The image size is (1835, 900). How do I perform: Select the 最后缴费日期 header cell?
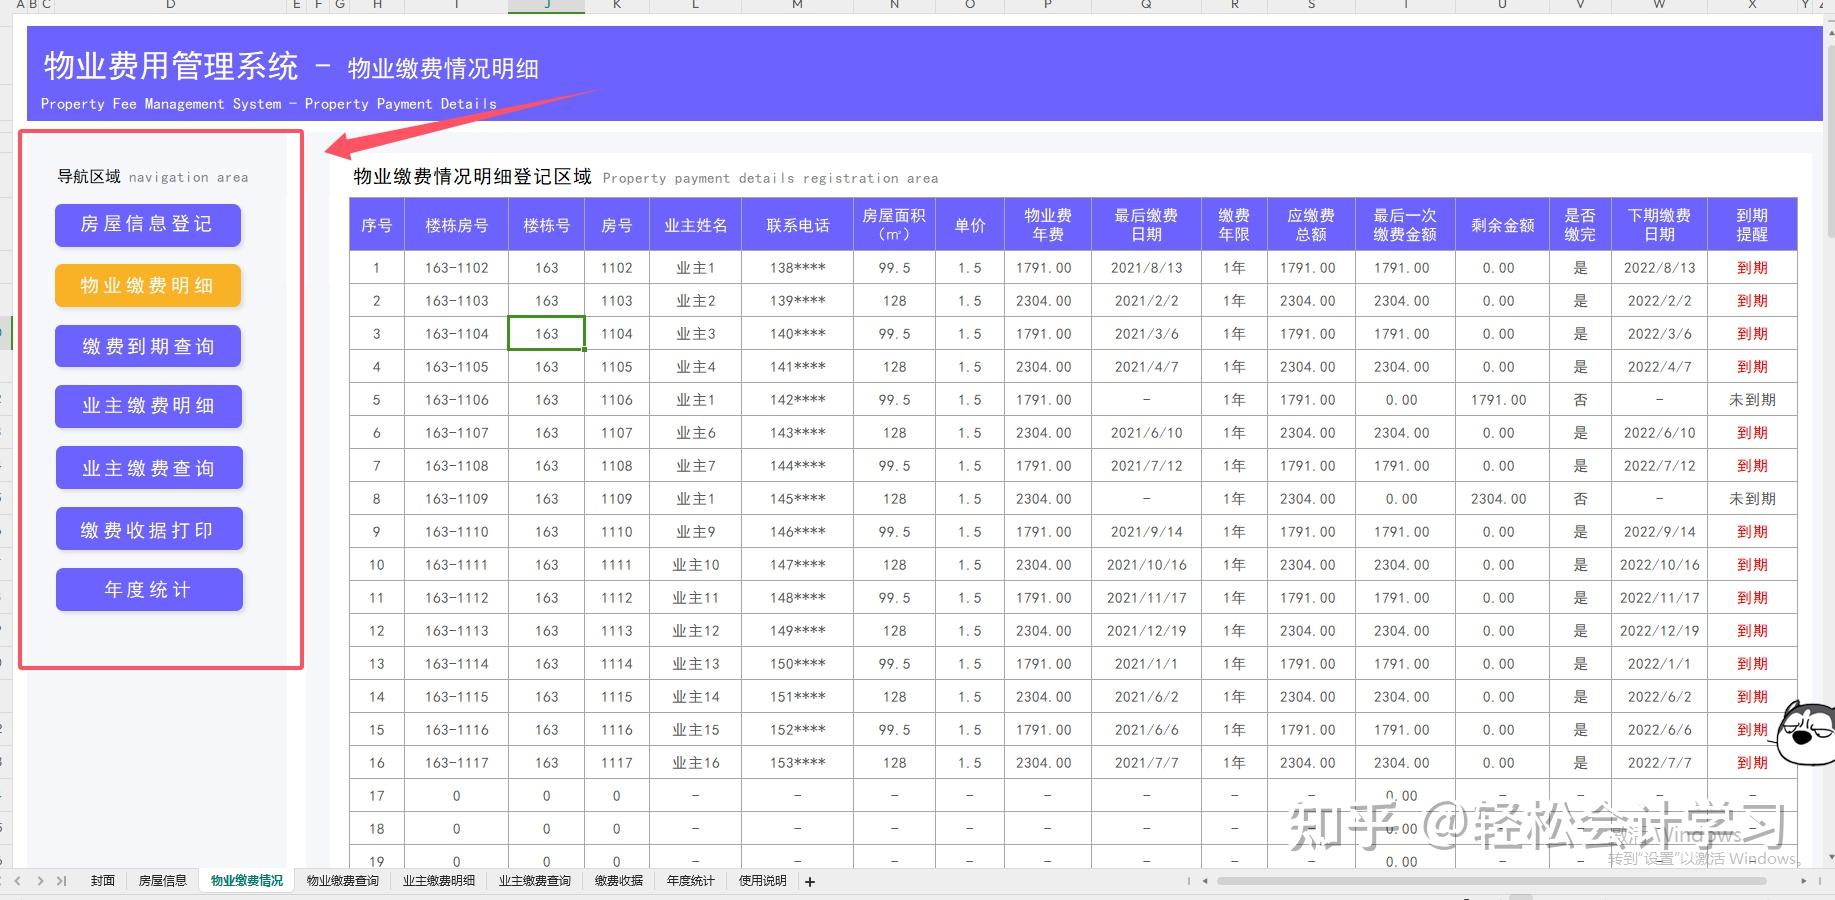coord(1146,225)
